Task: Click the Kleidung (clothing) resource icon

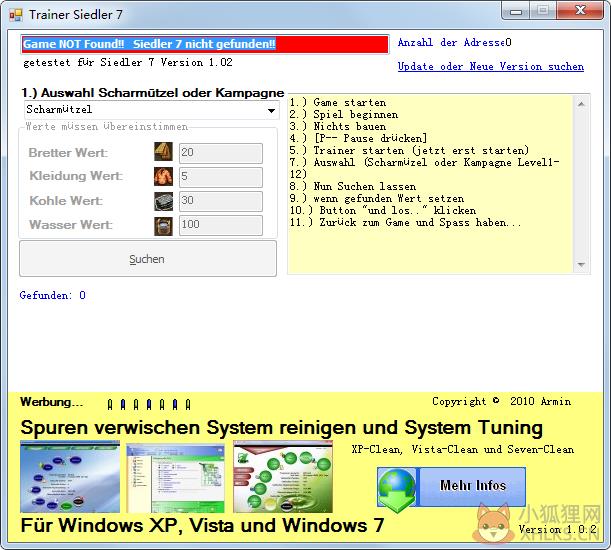Action: tap(163, 177)
